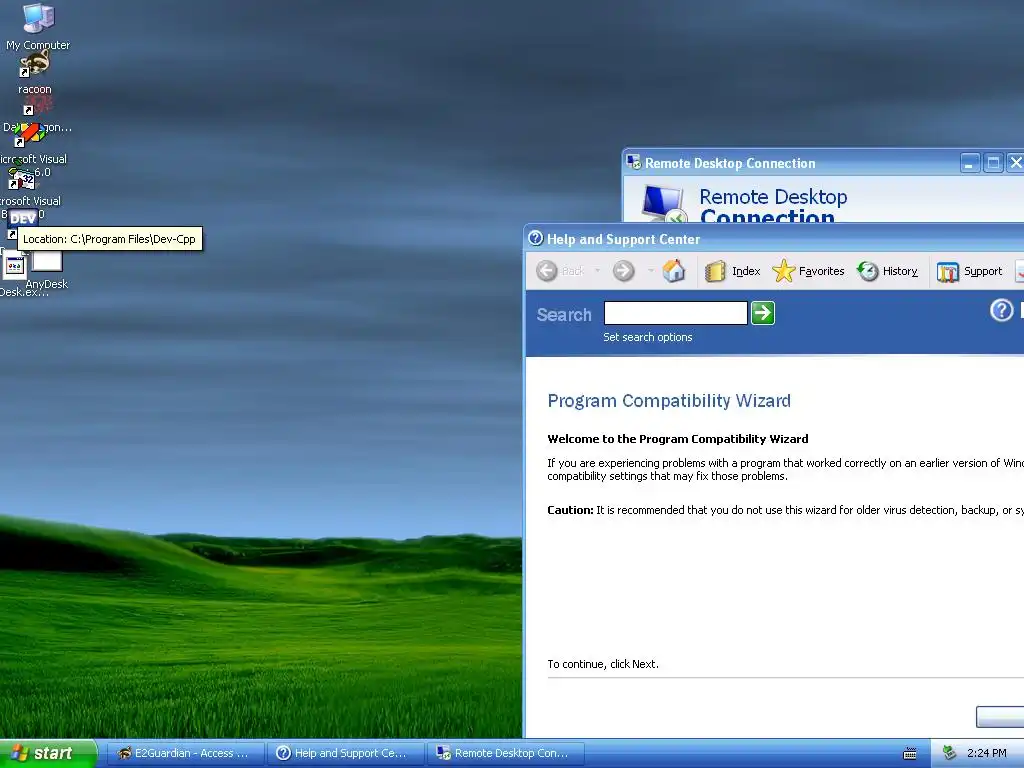Click the Location: C:\Program Files\Dev-Cpp tooltip
1024x768 pixels.
(110, 239)
